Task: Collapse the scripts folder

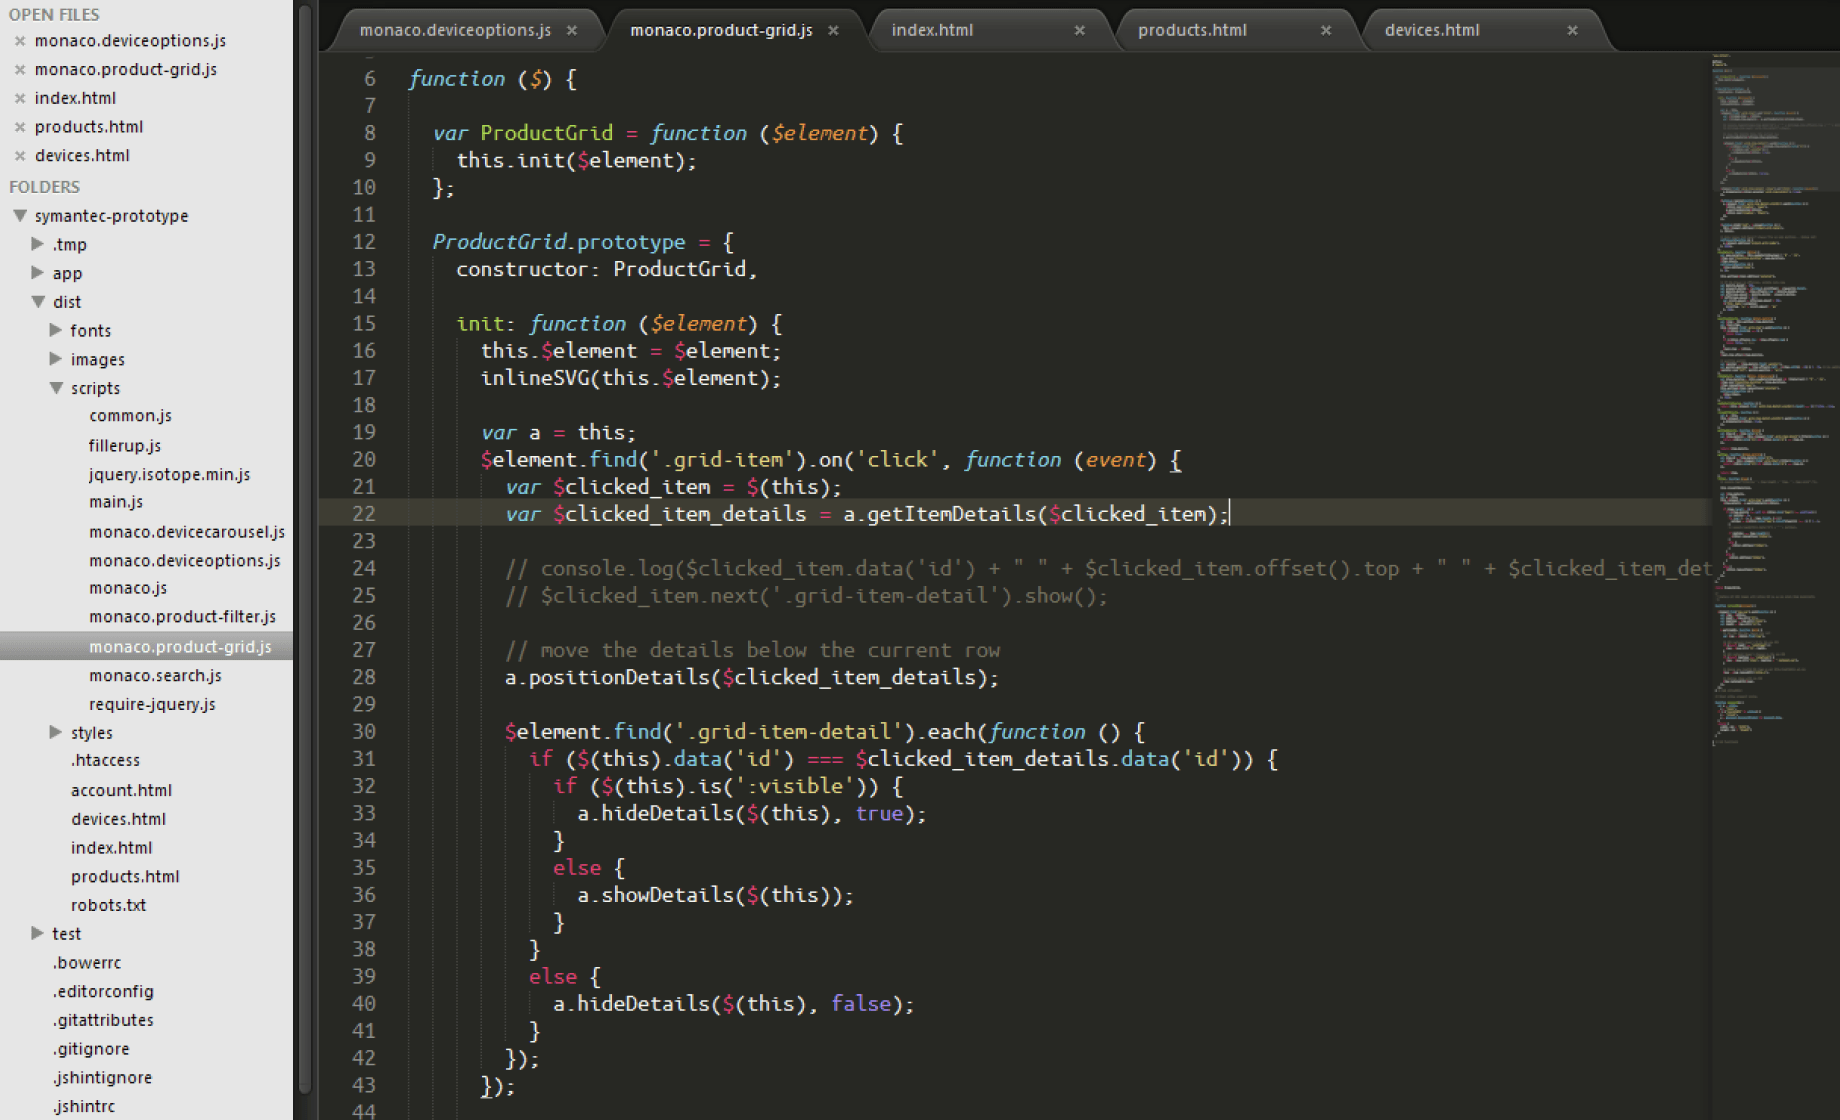Action: tap(56, 388)
